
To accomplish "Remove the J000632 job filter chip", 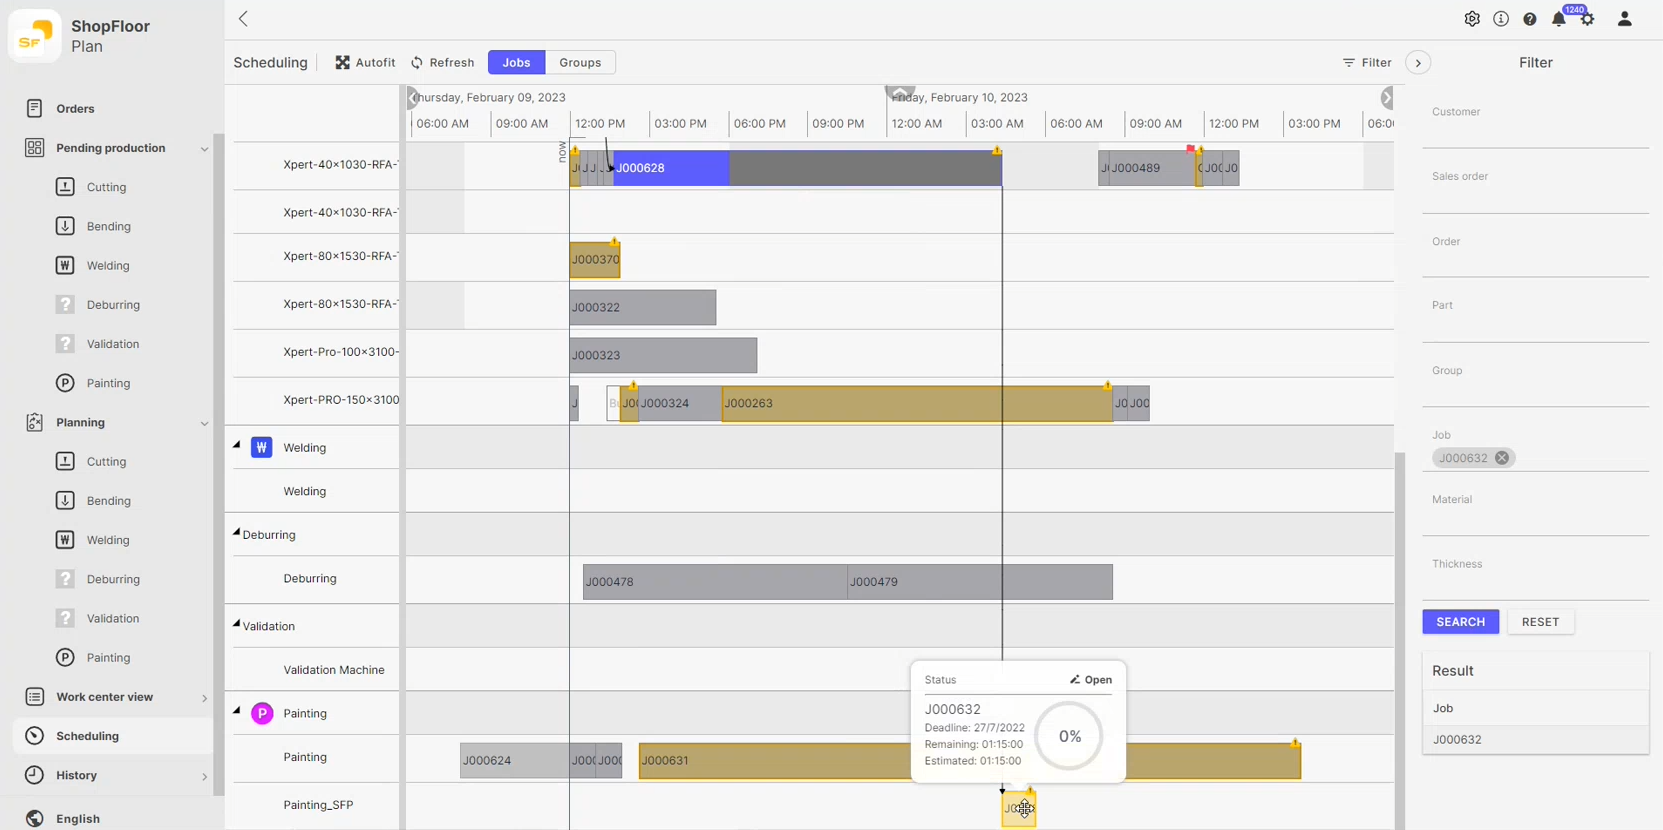I will (x=1502, y=458).
